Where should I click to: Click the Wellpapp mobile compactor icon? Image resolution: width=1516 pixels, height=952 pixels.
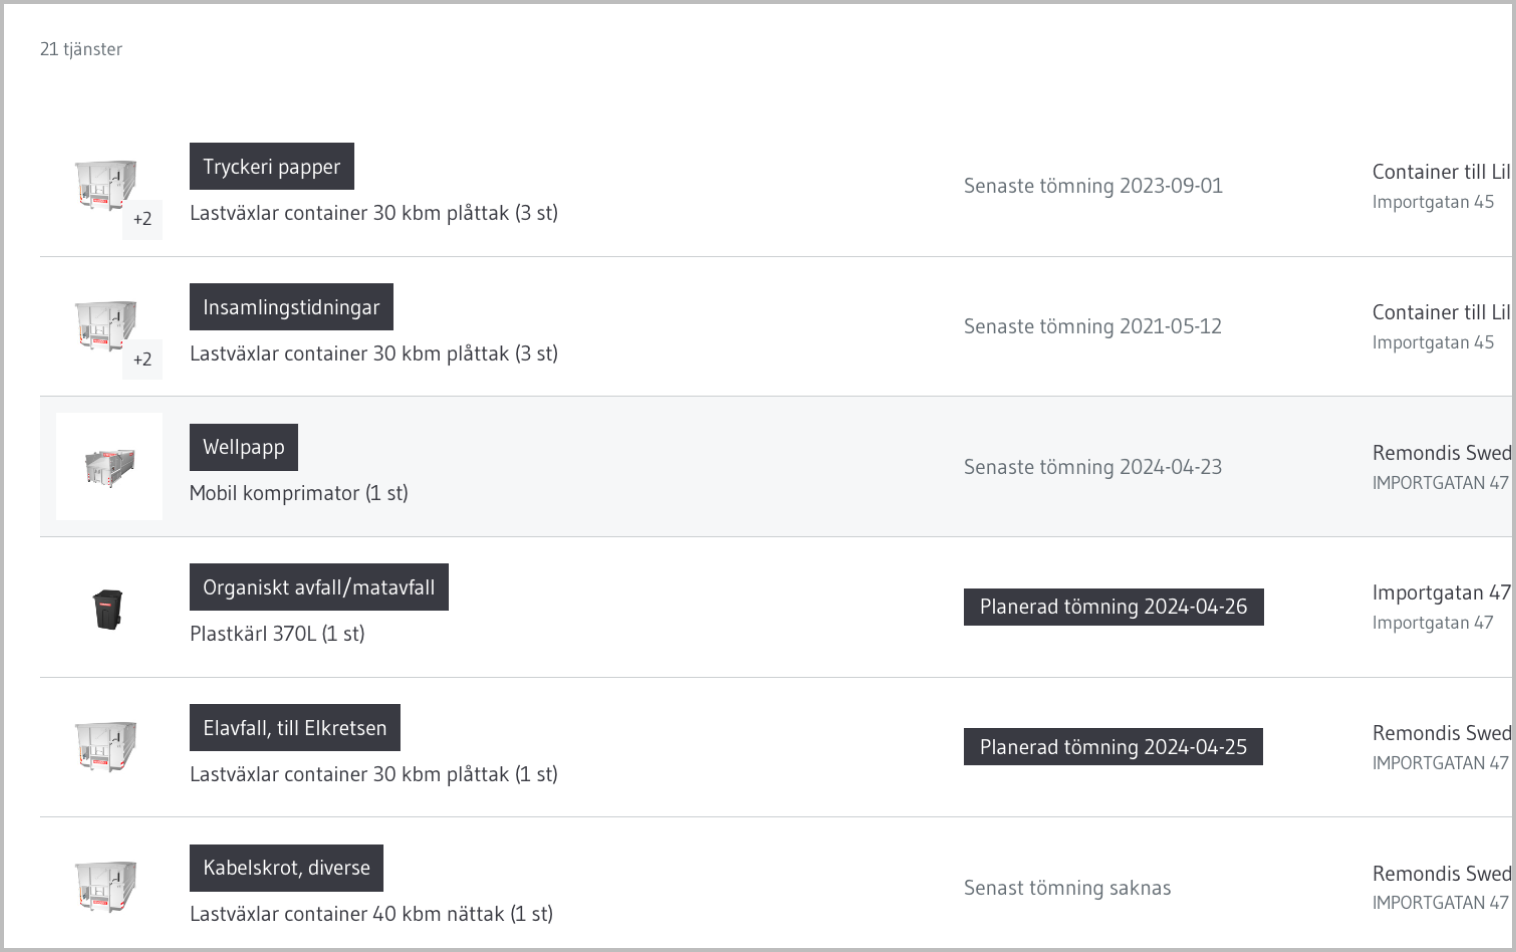(x=109, y=466)
